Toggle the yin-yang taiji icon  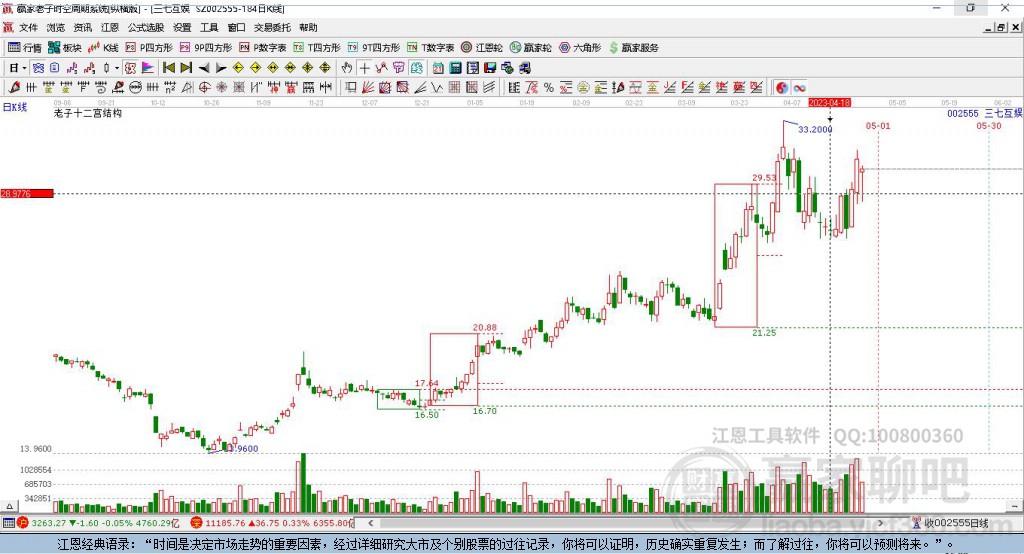pyautogui.click(x=782, y=88)
